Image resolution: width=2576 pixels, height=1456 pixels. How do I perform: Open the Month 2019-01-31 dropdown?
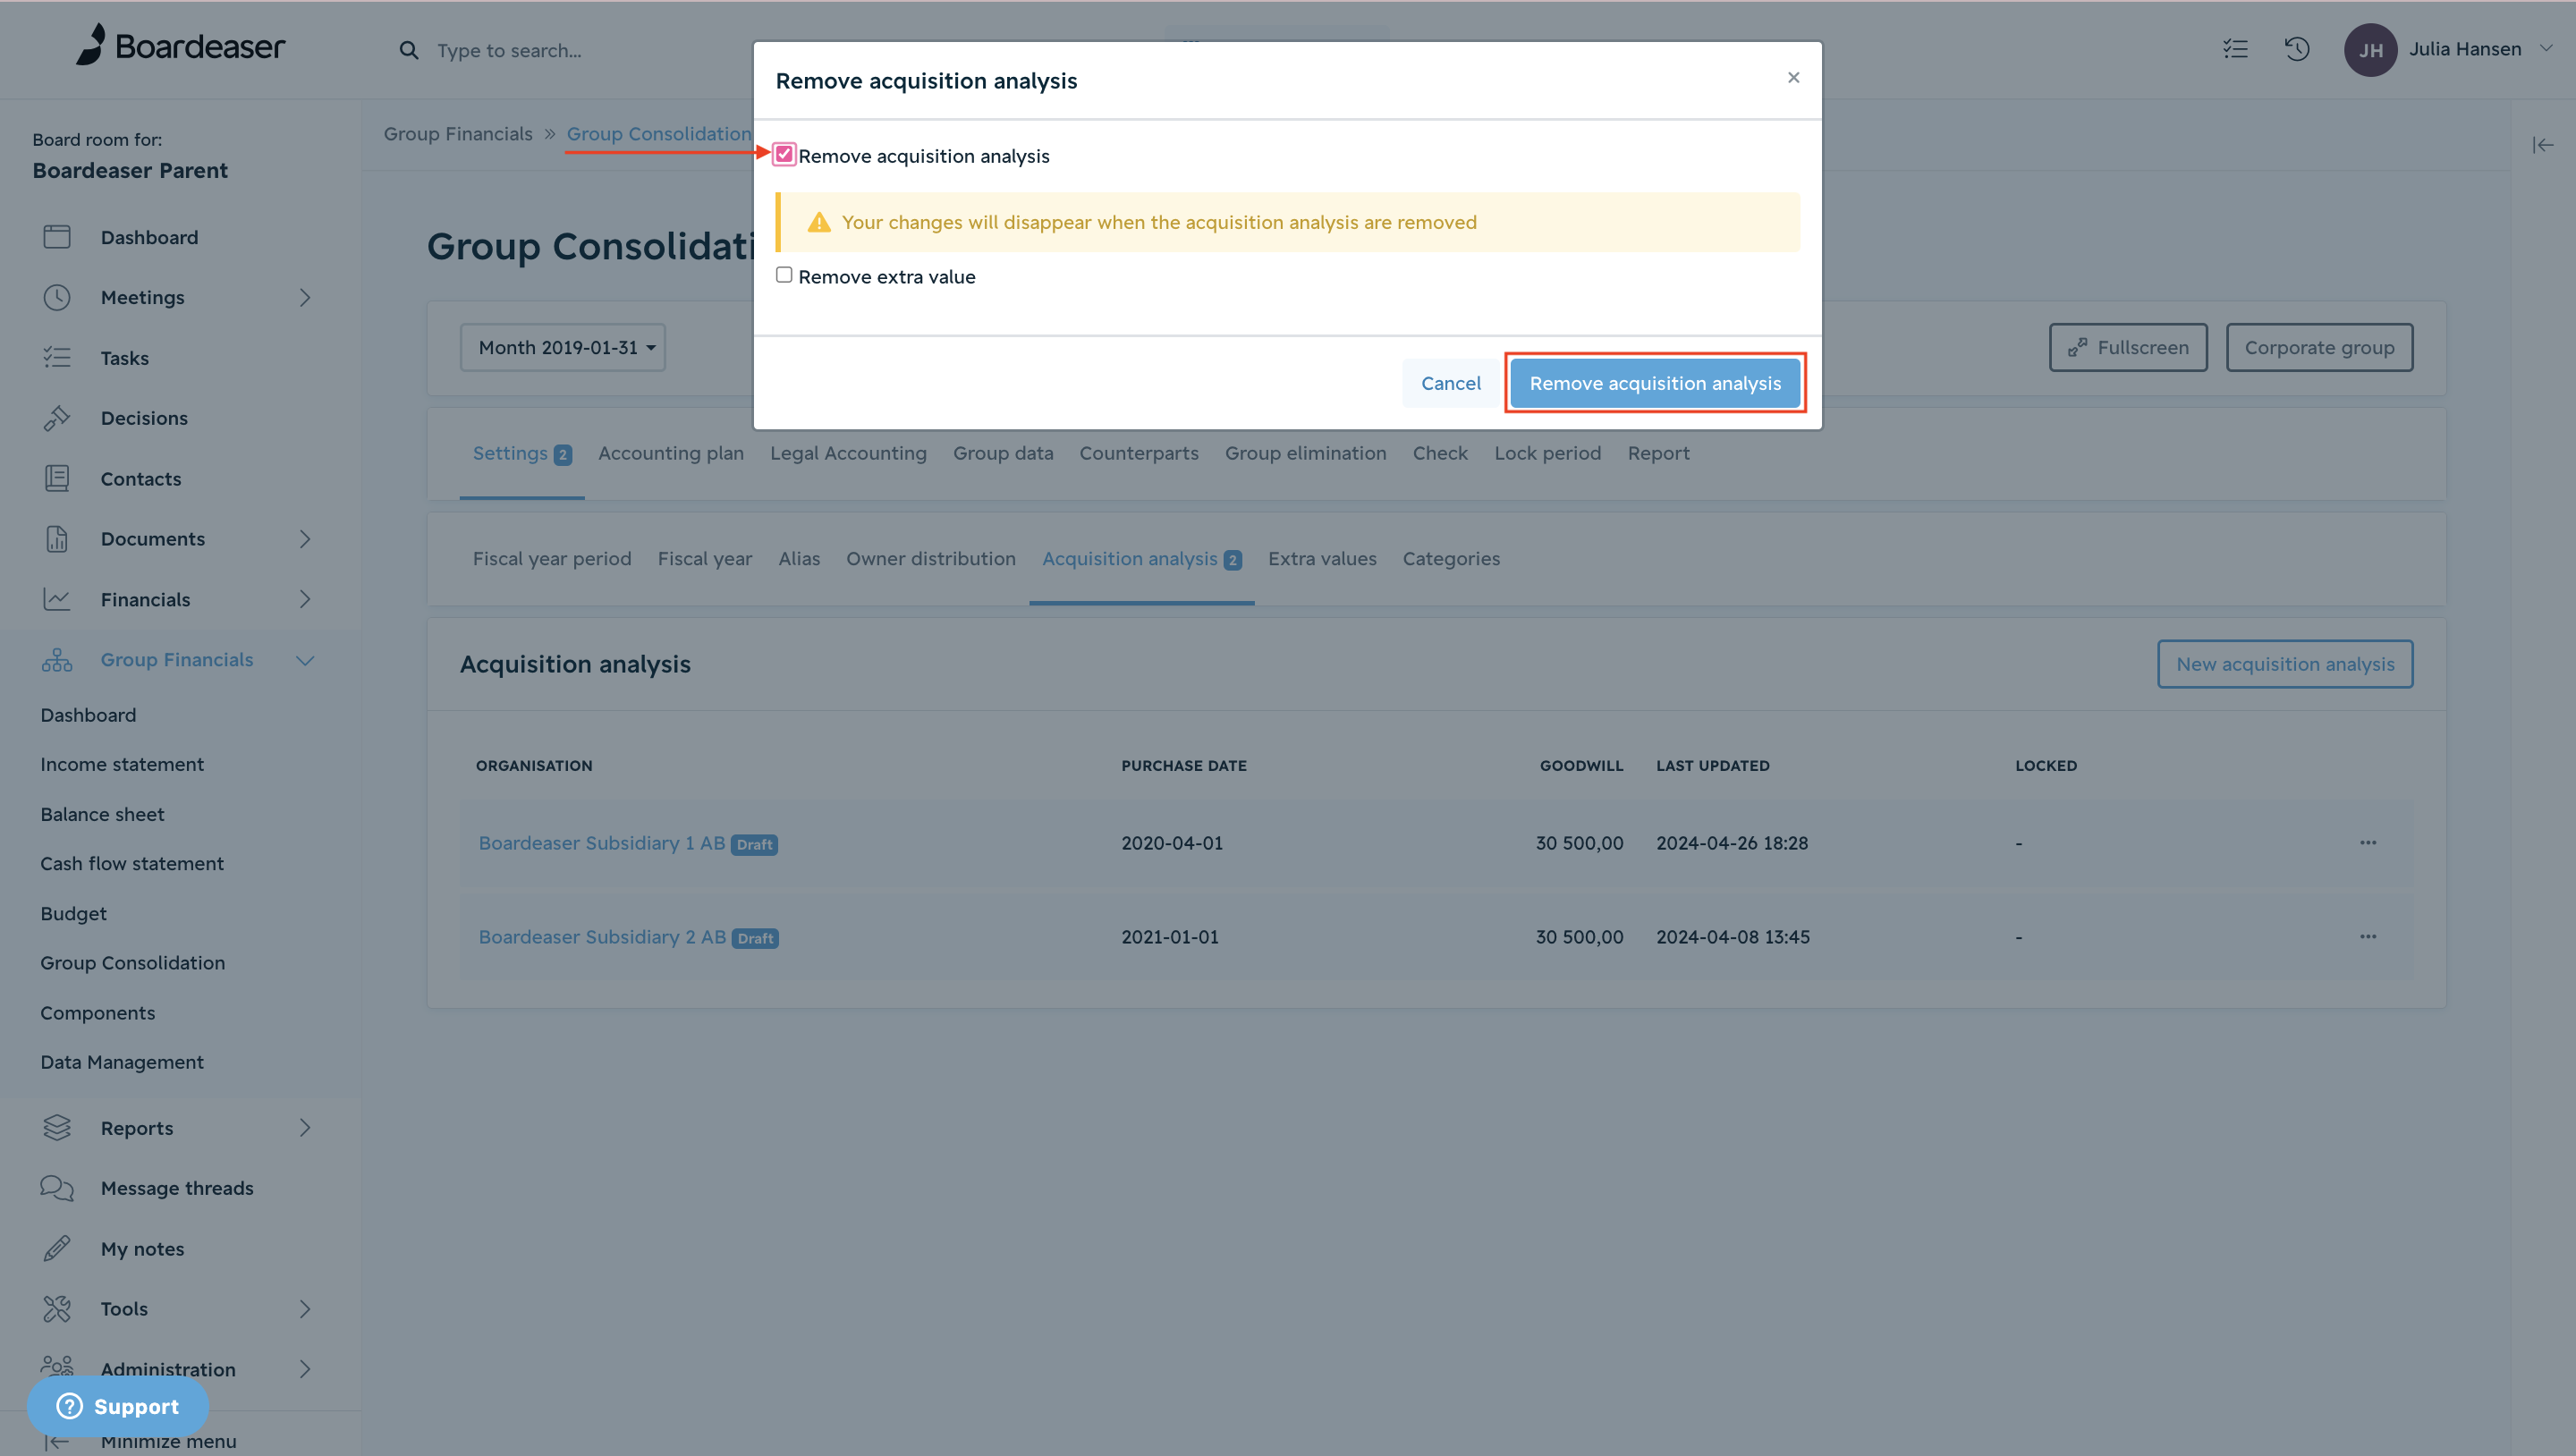(x=563, y=348)
